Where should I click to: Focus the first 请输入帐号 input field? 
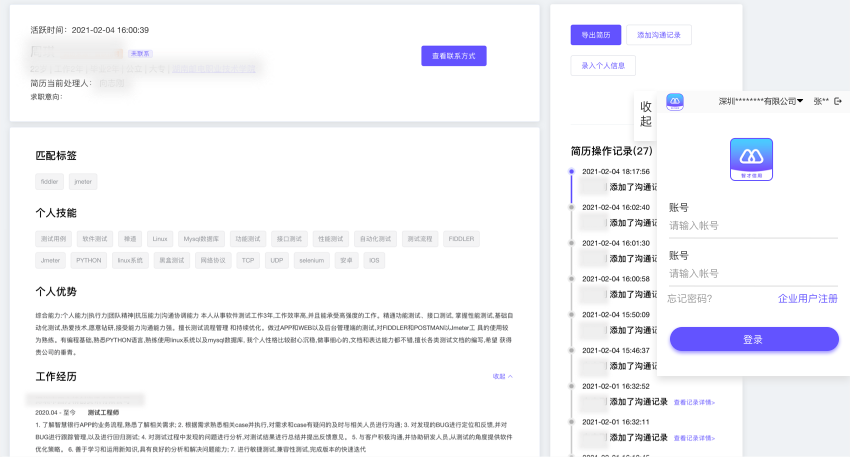point(752,226)
